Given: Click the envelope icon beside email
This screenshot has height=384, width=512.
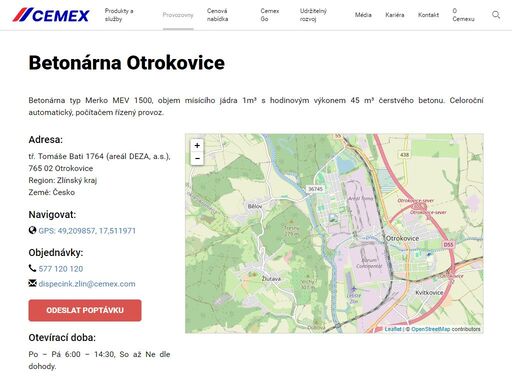Looking at the screenshot, I should [32, 283].
